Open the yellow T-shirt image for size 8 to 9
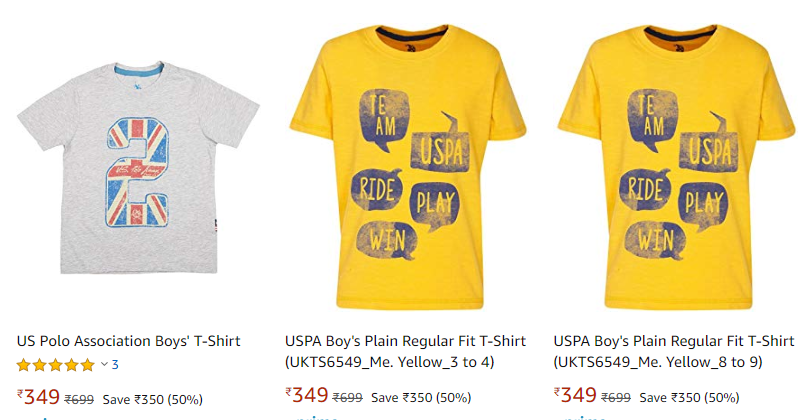The height and width of the screenshot is (420, 804). click(x=676, y=167)
